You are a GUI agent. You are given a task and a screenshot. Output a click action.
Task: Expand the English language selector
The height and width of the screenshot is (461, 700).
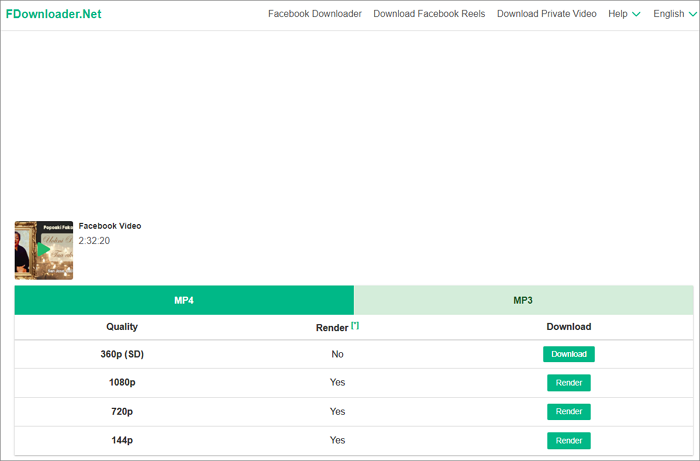[674, 14]
